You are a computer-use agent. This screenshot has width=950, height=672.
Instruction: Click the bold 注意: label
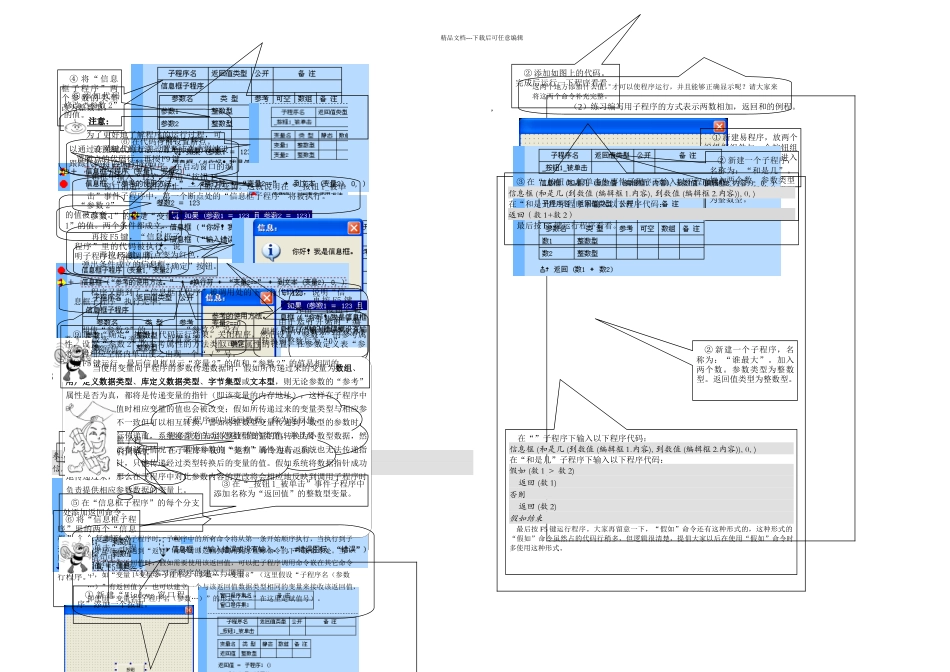98,121
